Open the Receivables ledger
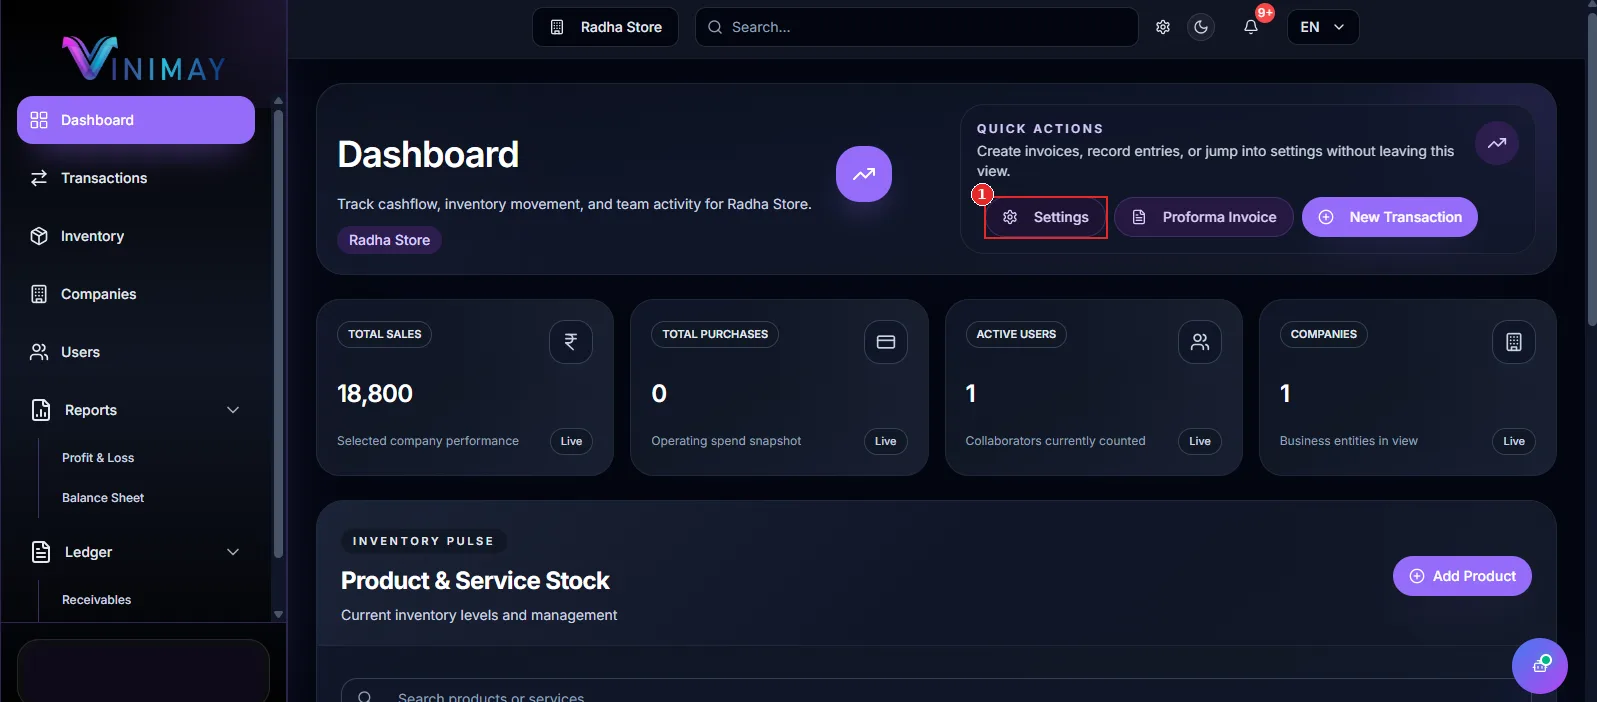1597x702 pixels. pyautogui.click(x=97, y=600)
